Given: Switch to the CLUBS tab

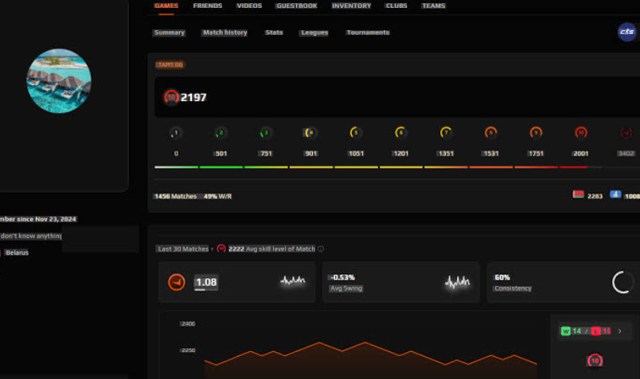Looking at the screenshot, I should point(396,6).
